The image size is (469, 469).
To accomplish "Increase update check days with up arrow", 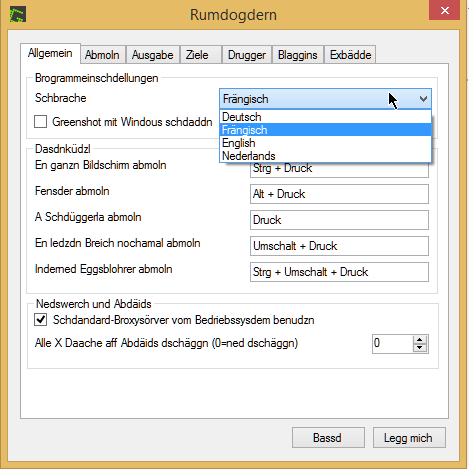I will pos(420,340).
